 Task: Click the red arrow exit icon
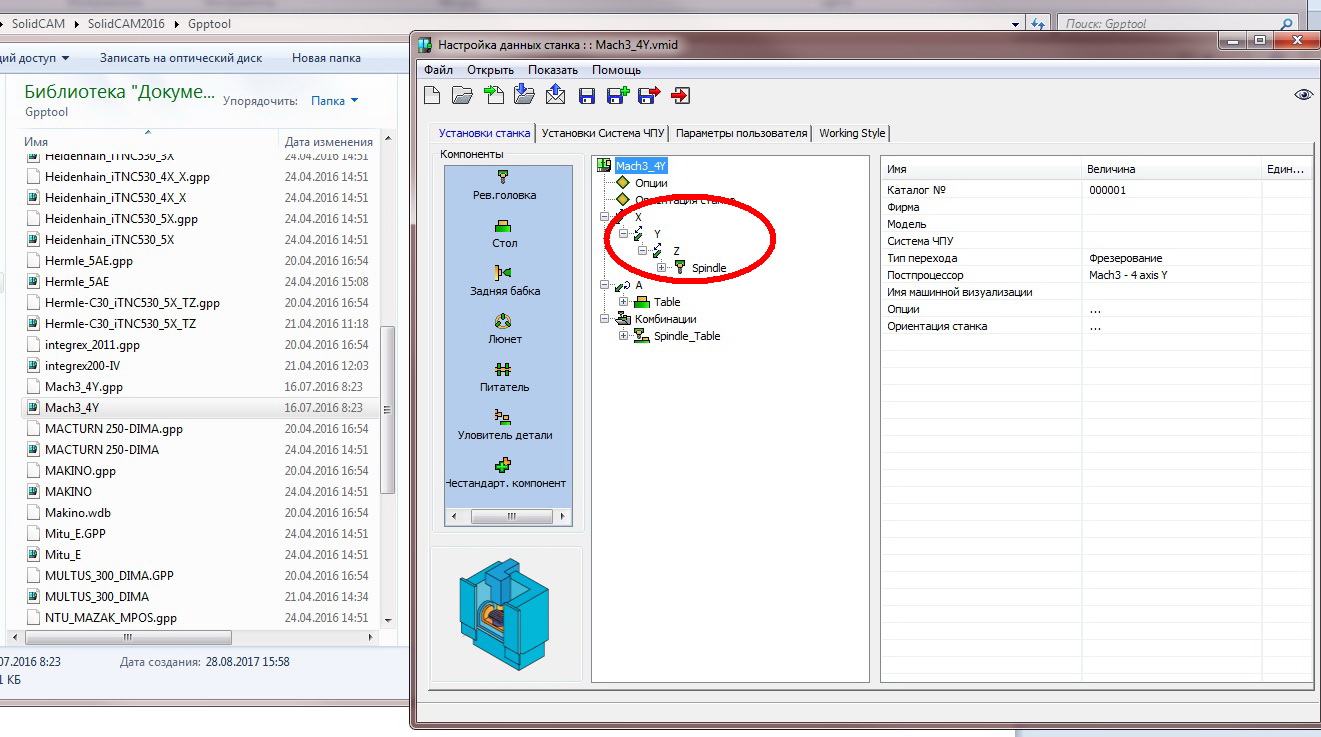tap(681, 95)
